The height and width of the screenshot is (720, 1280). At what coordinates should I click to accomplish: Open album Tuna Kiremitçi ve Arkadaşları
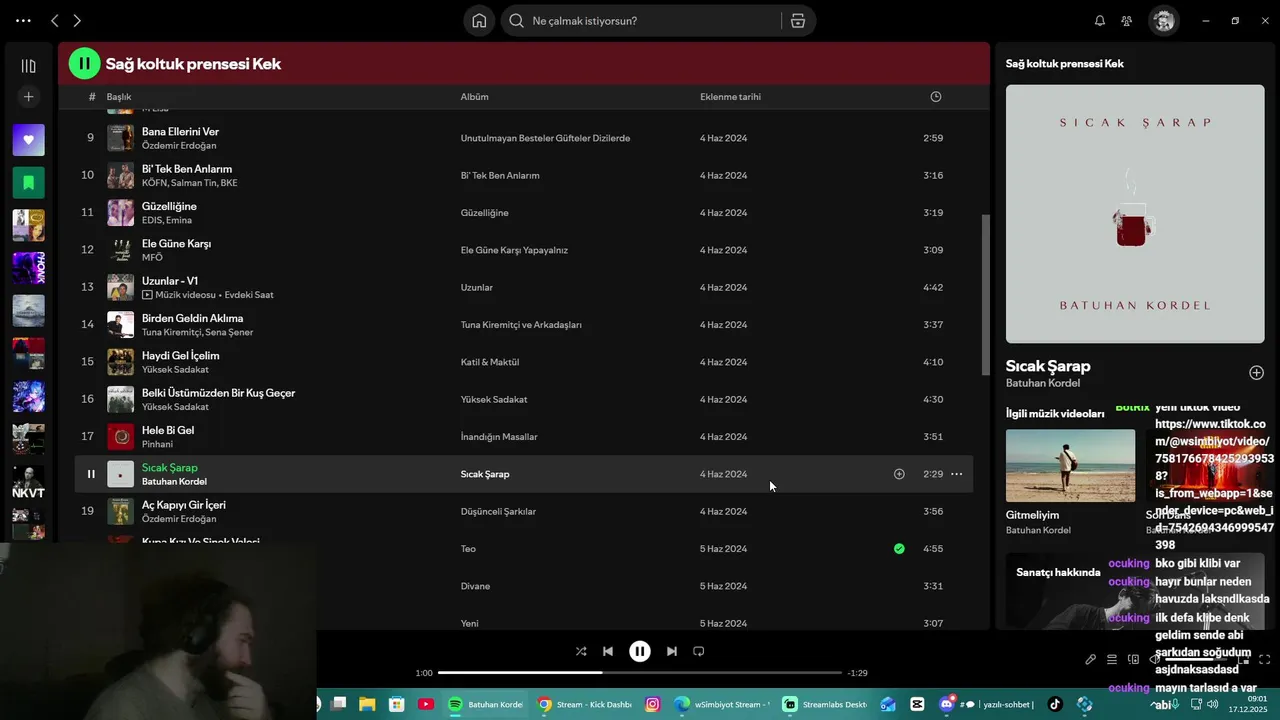(x=521, y=325)
